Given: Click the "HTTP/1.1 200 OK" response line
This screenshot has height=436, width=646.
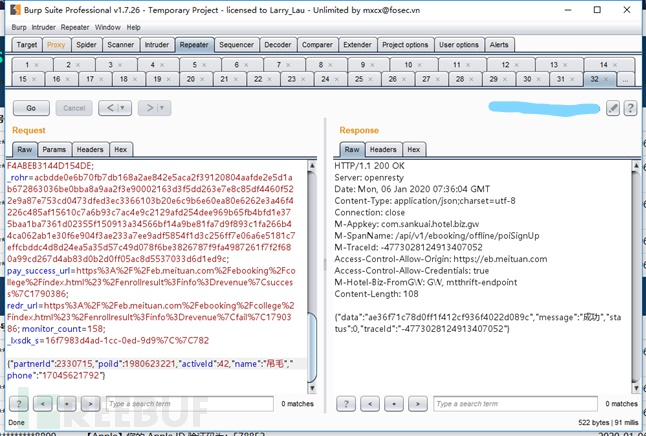Looking at the screenshot, I should point(369,166).
